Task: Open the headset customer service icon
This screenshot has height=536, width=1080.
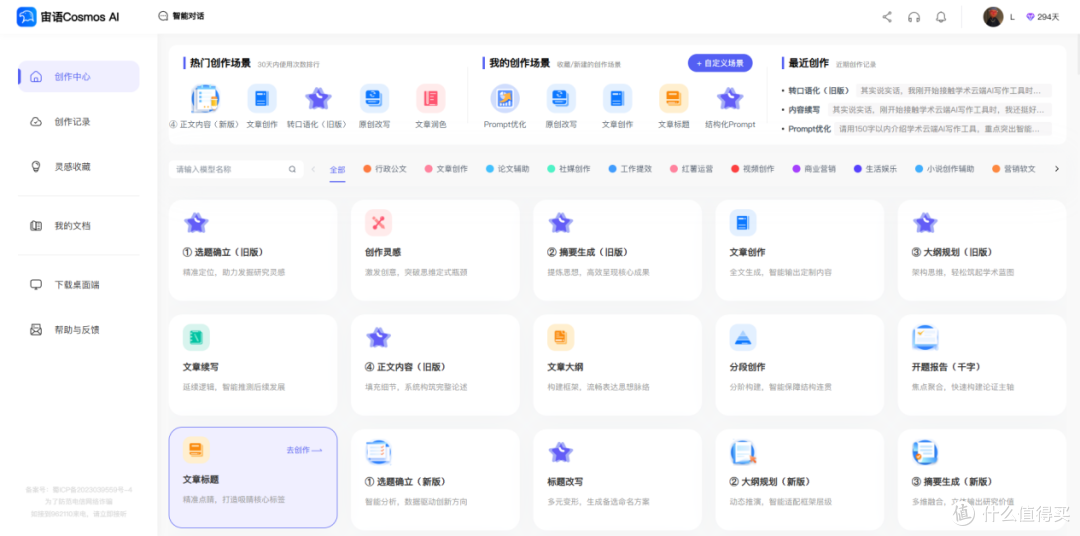Action: tap(914, 17)
